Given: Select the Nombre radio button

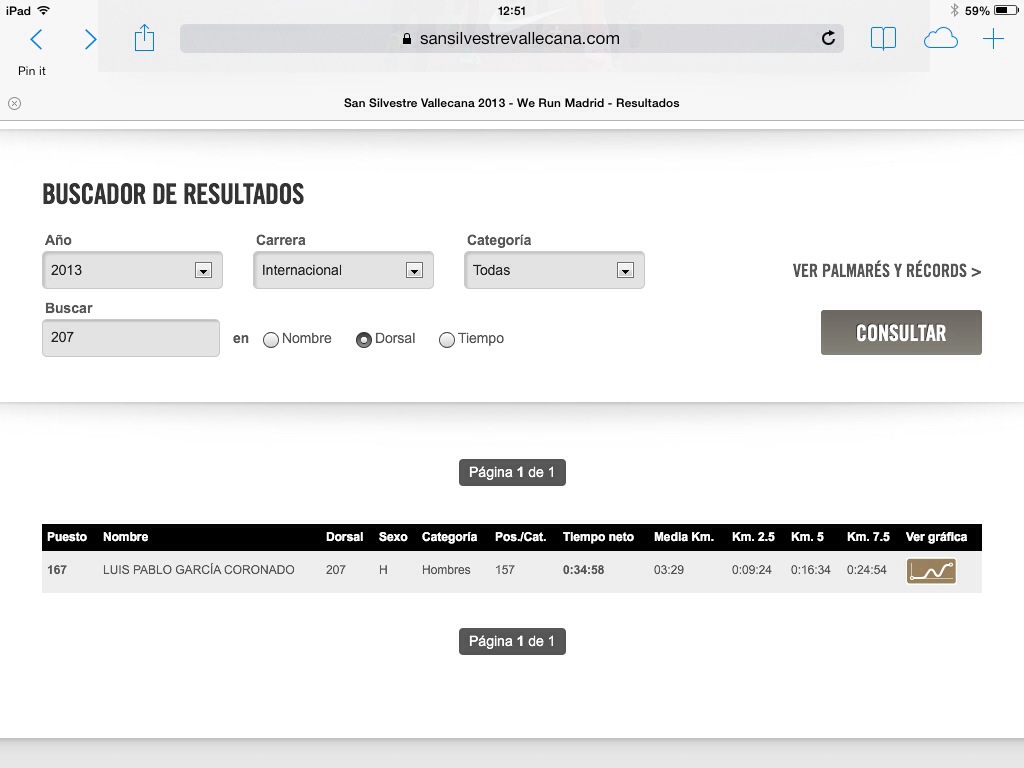Looking at the screenshot, I should (271, 340).
